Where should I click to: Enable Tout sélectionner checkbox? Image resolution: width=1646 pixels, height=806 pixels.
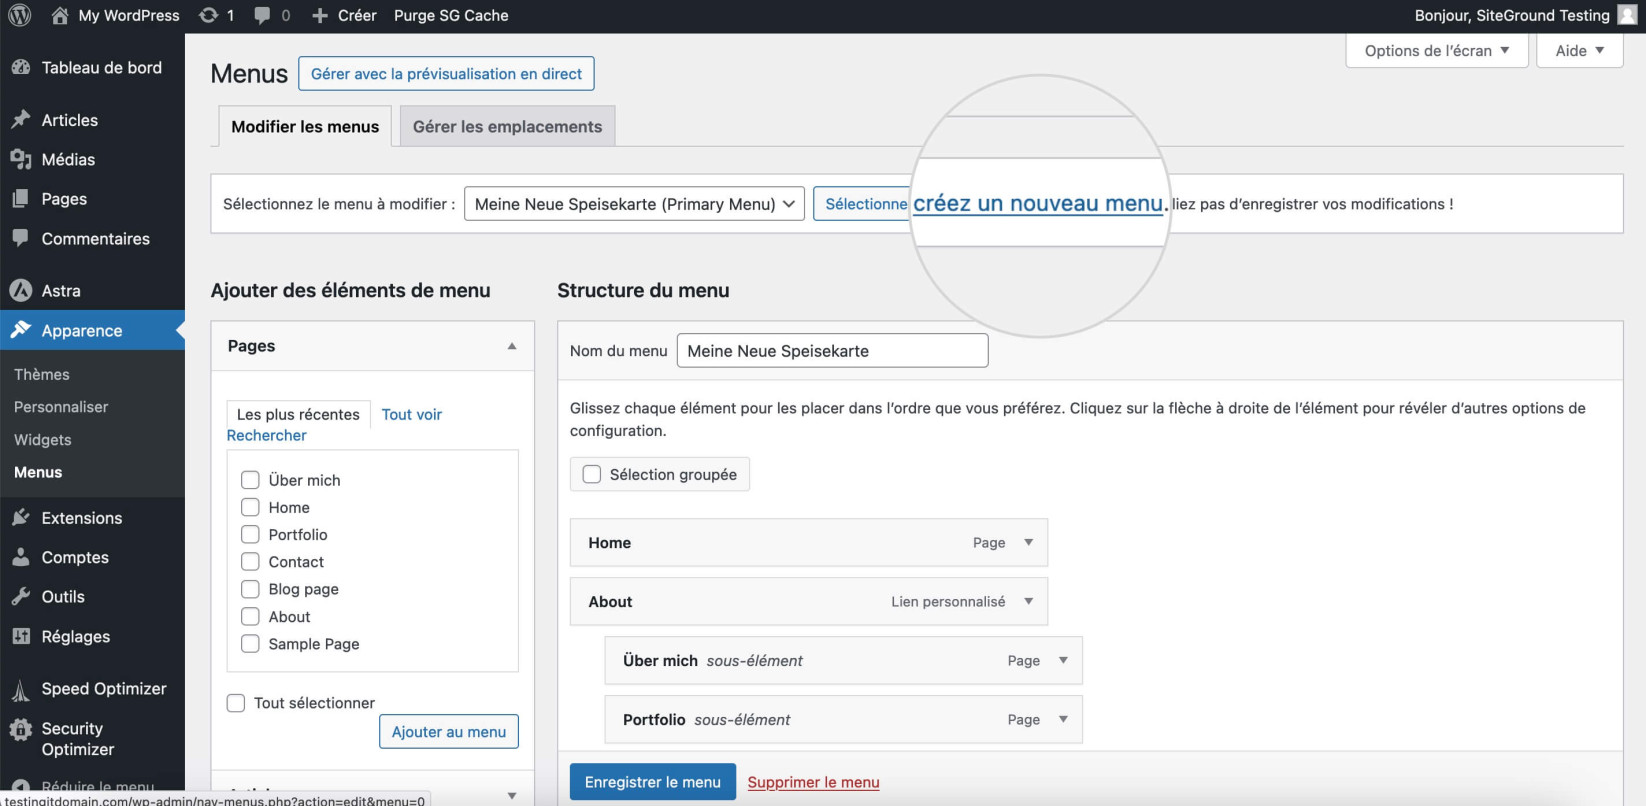236,703
